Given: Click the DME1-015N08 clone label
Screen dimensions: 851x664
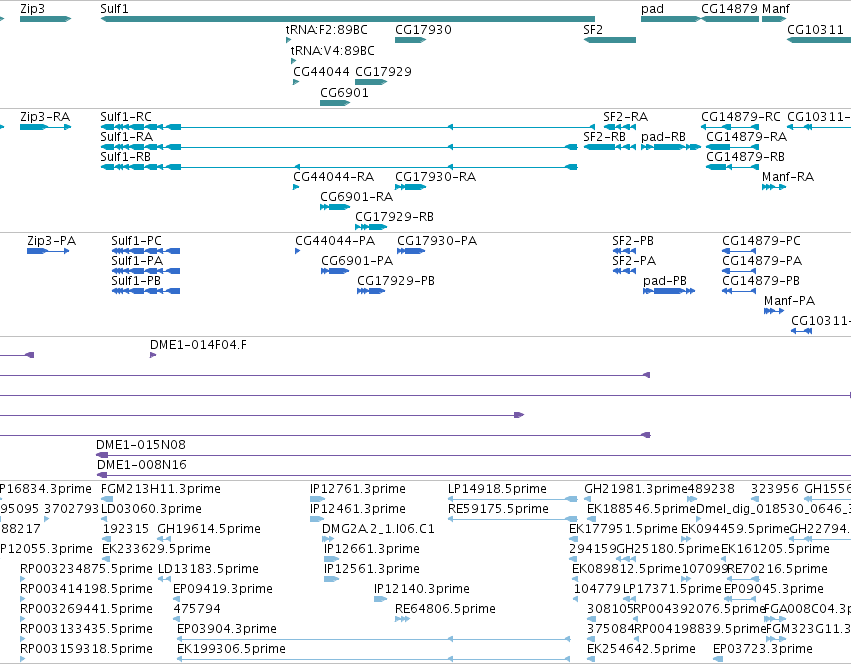Looking at the screenshot, I should tap(141, 445).
